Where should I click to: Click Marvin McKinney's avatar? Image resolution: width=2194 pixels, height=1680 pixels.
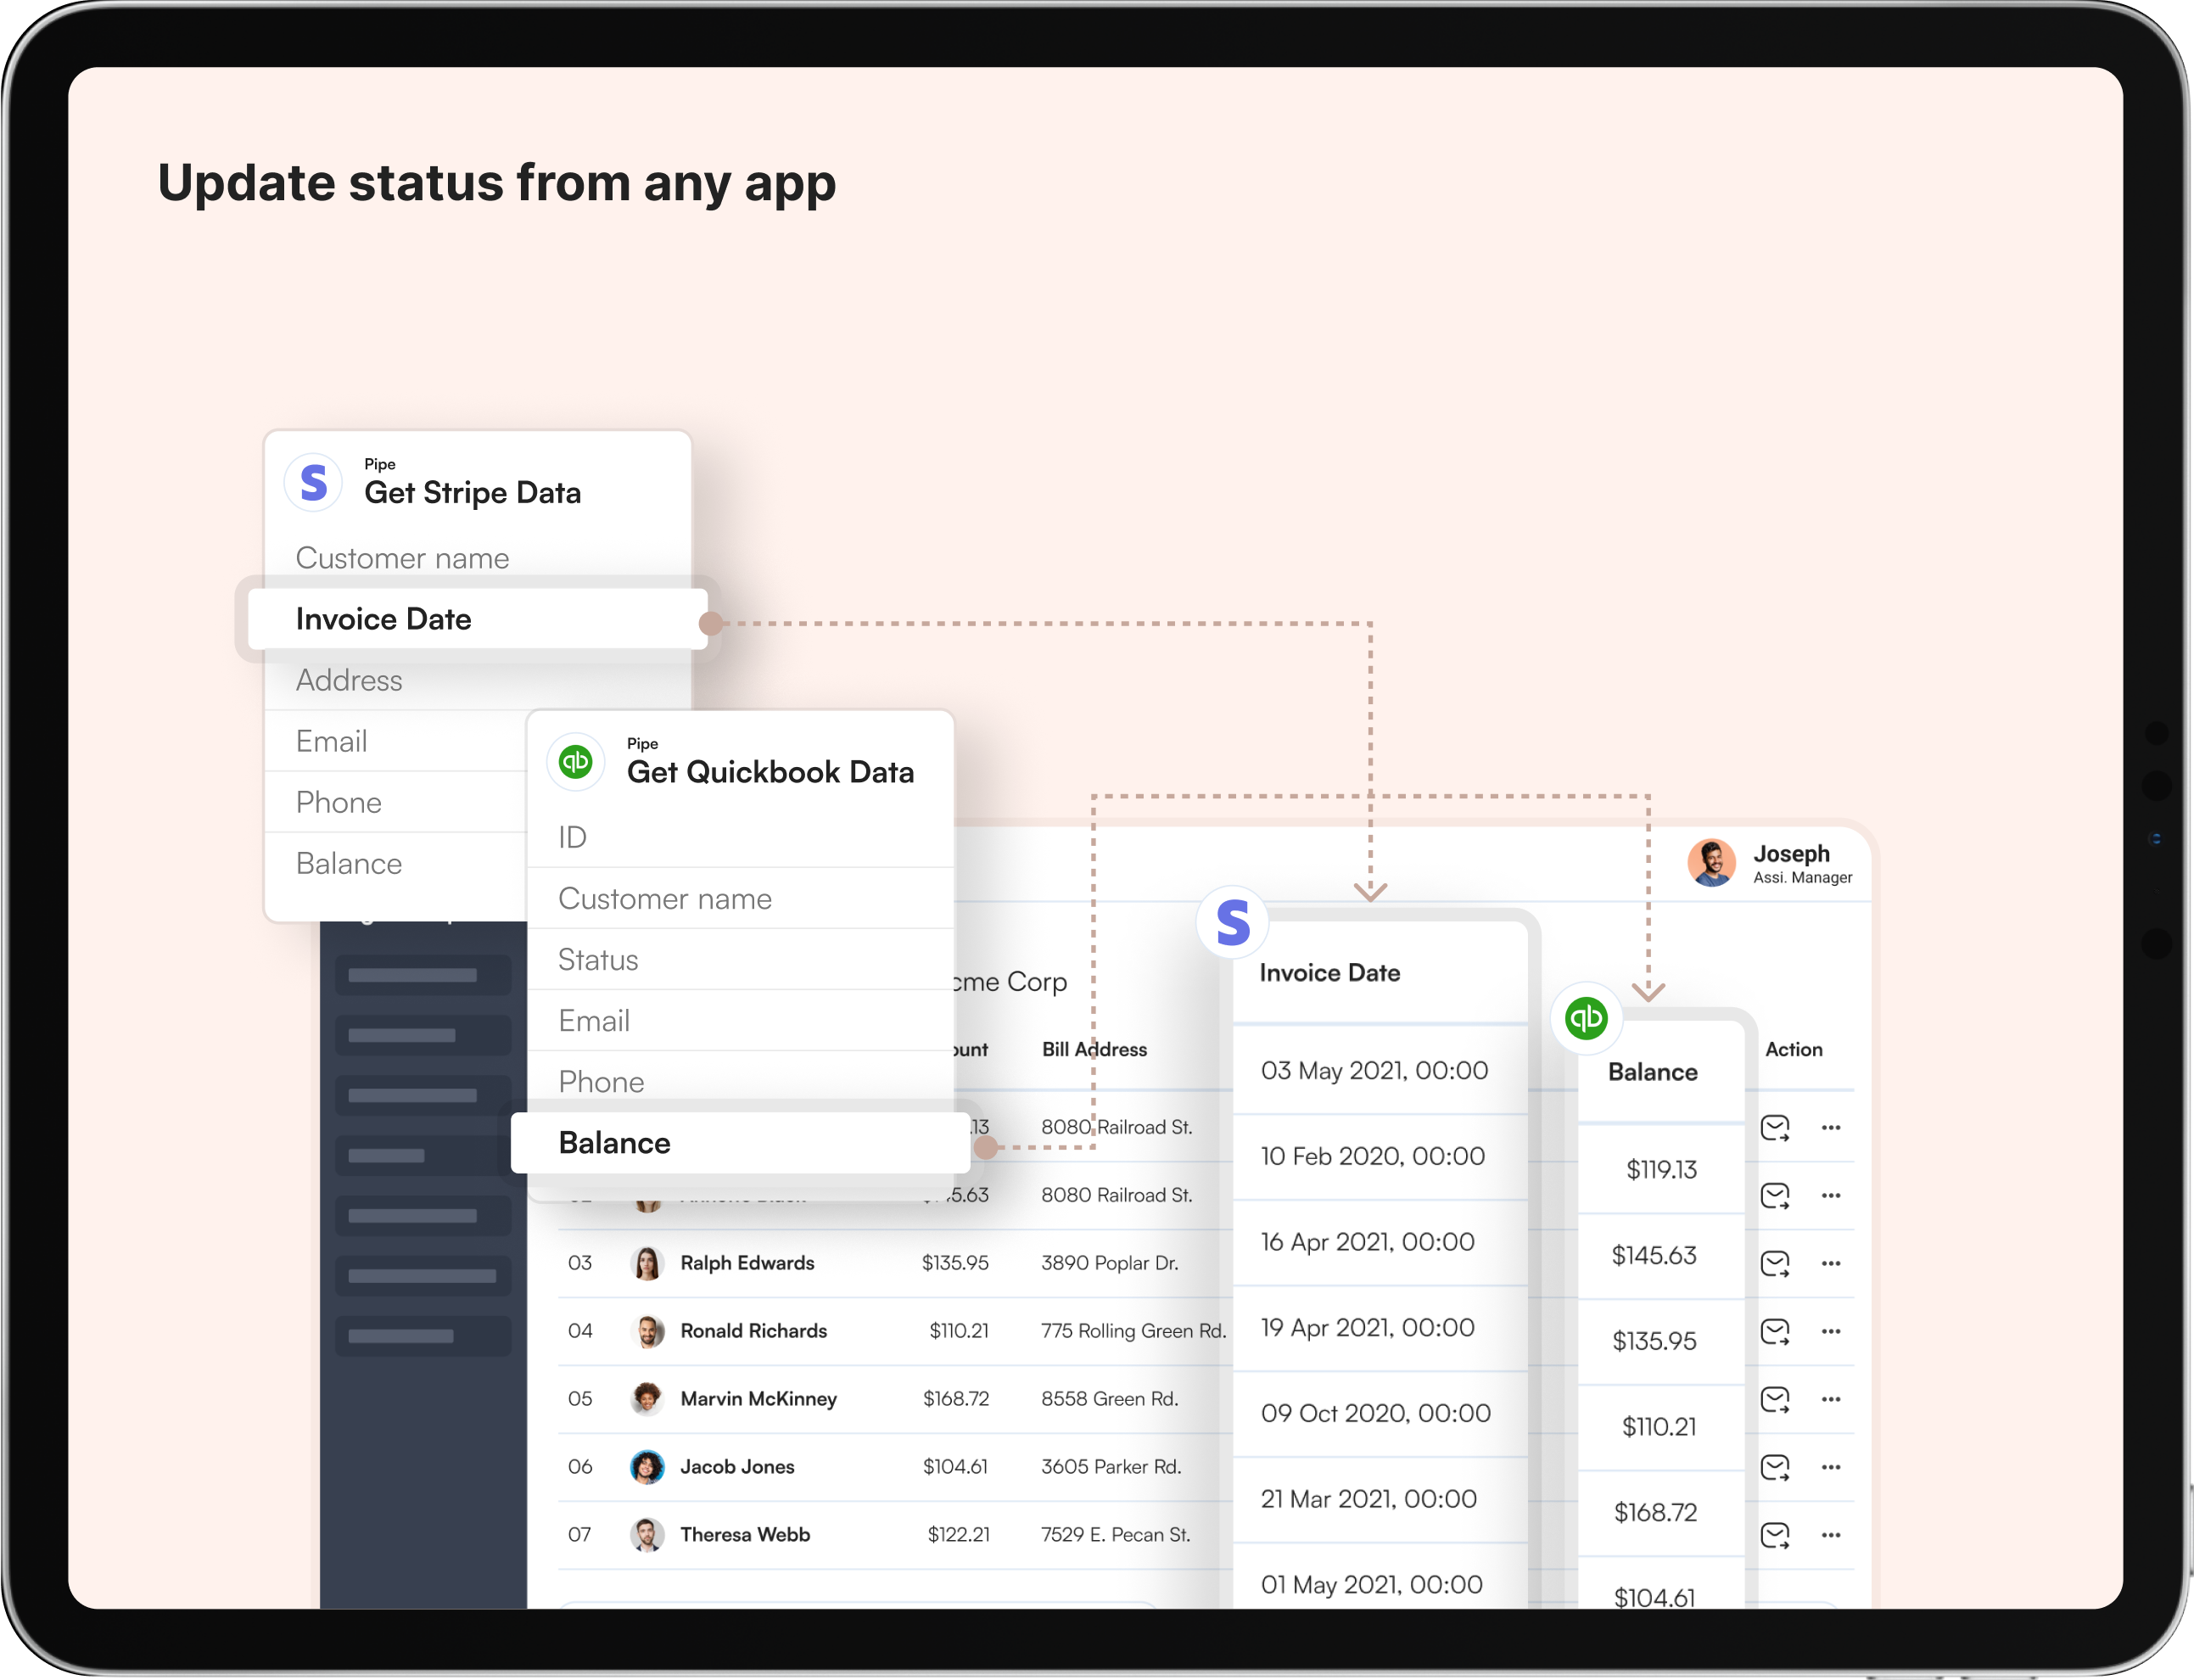[647, 1400]
